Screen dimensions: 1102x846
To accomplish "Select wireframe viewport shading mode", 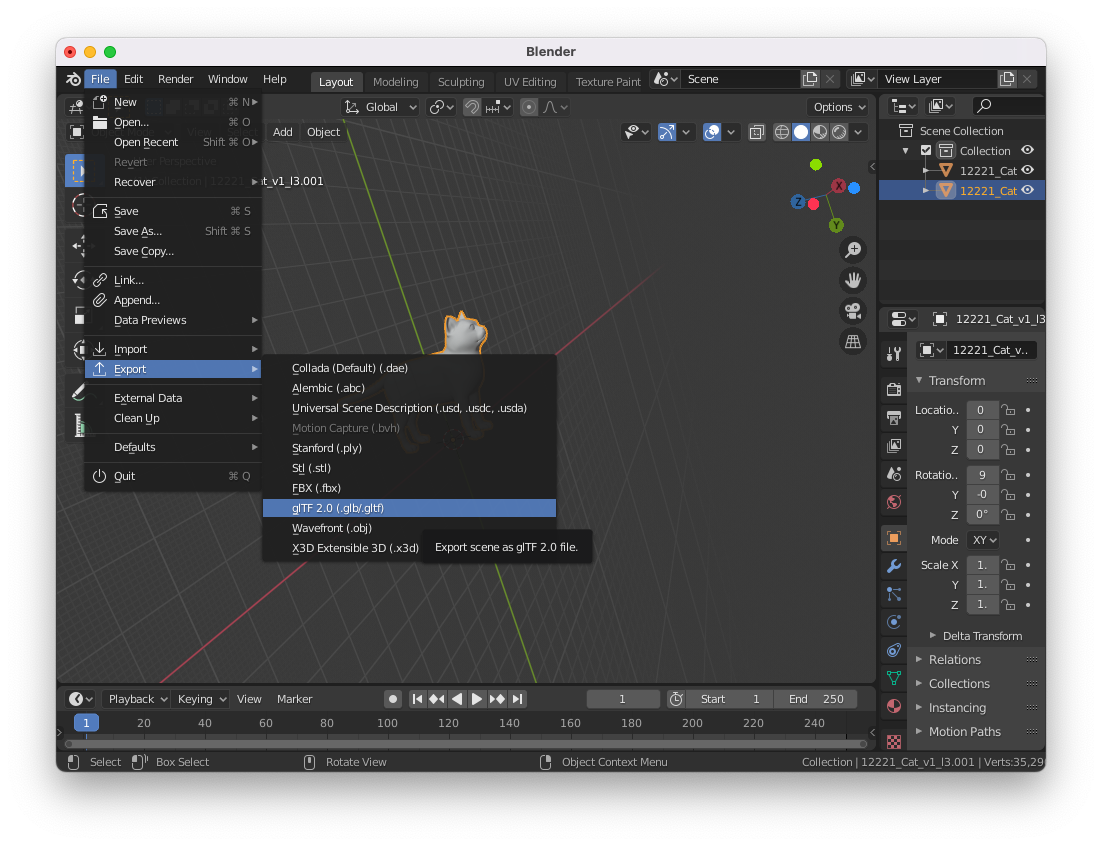I will [782, 132].
